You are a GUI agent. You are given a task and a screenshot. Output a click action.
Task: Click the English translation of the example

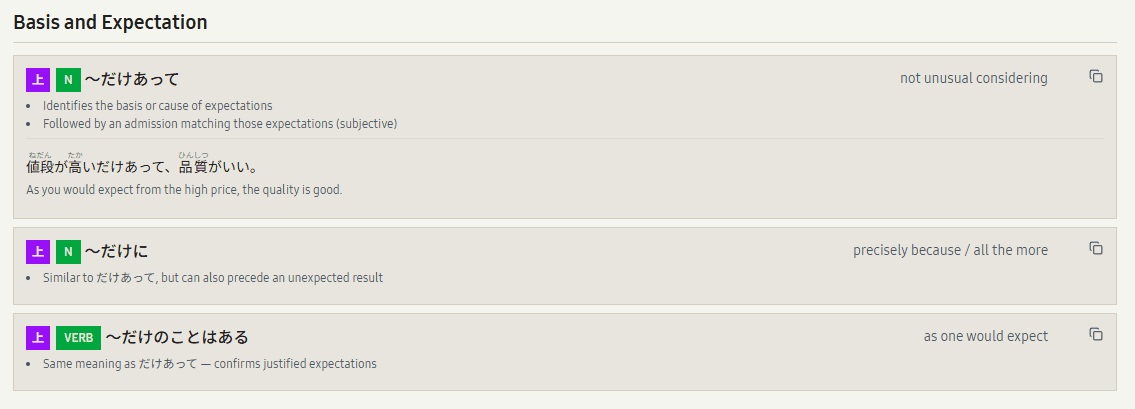point(184,189)
